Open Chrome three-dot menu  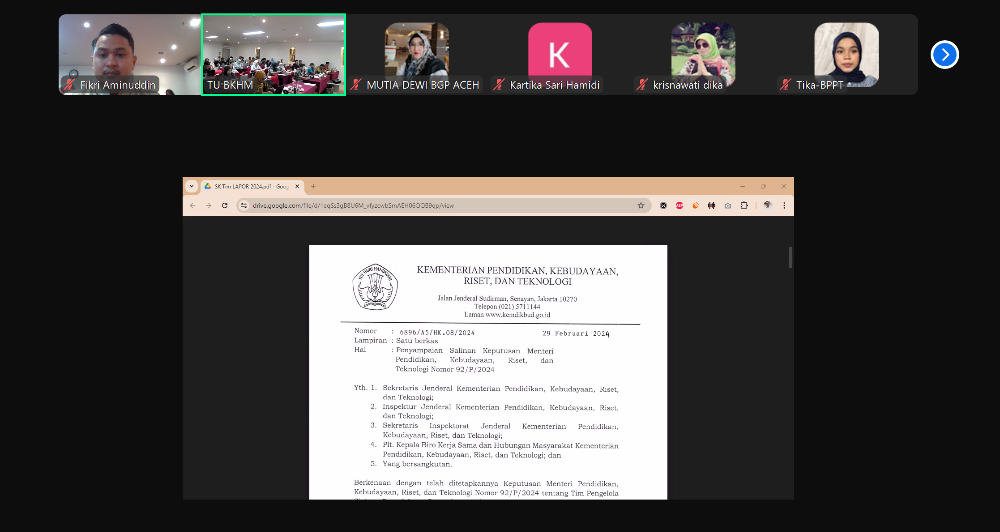click(784, 205)
